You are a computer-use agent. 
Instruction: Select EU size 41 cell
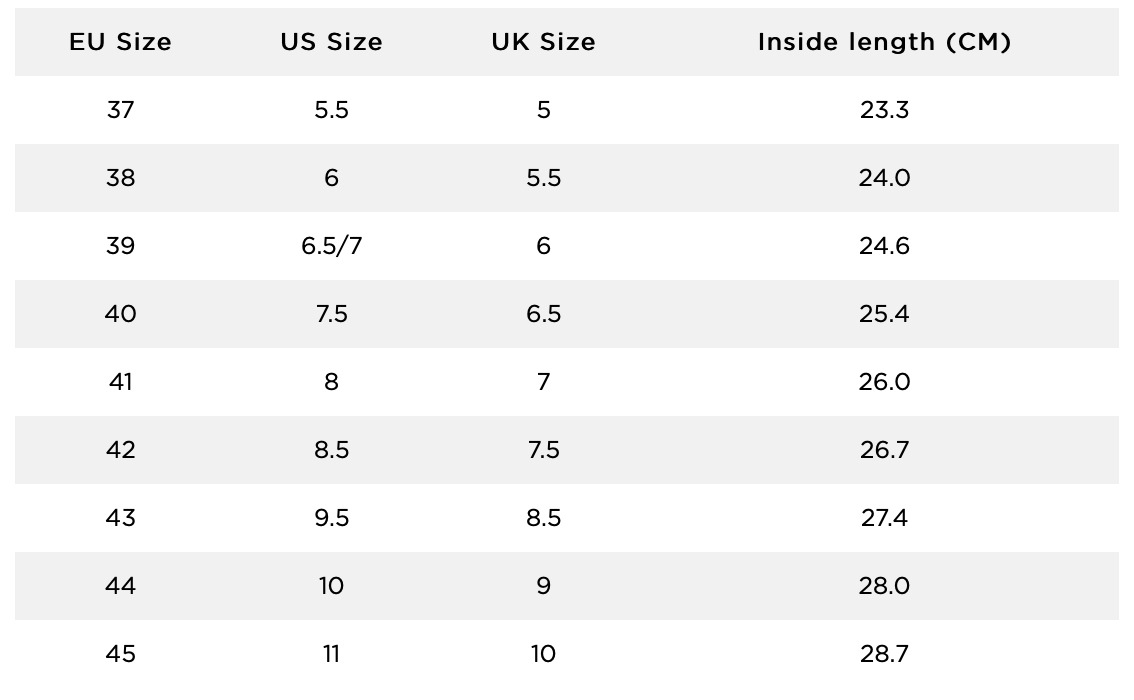(120, 382)
